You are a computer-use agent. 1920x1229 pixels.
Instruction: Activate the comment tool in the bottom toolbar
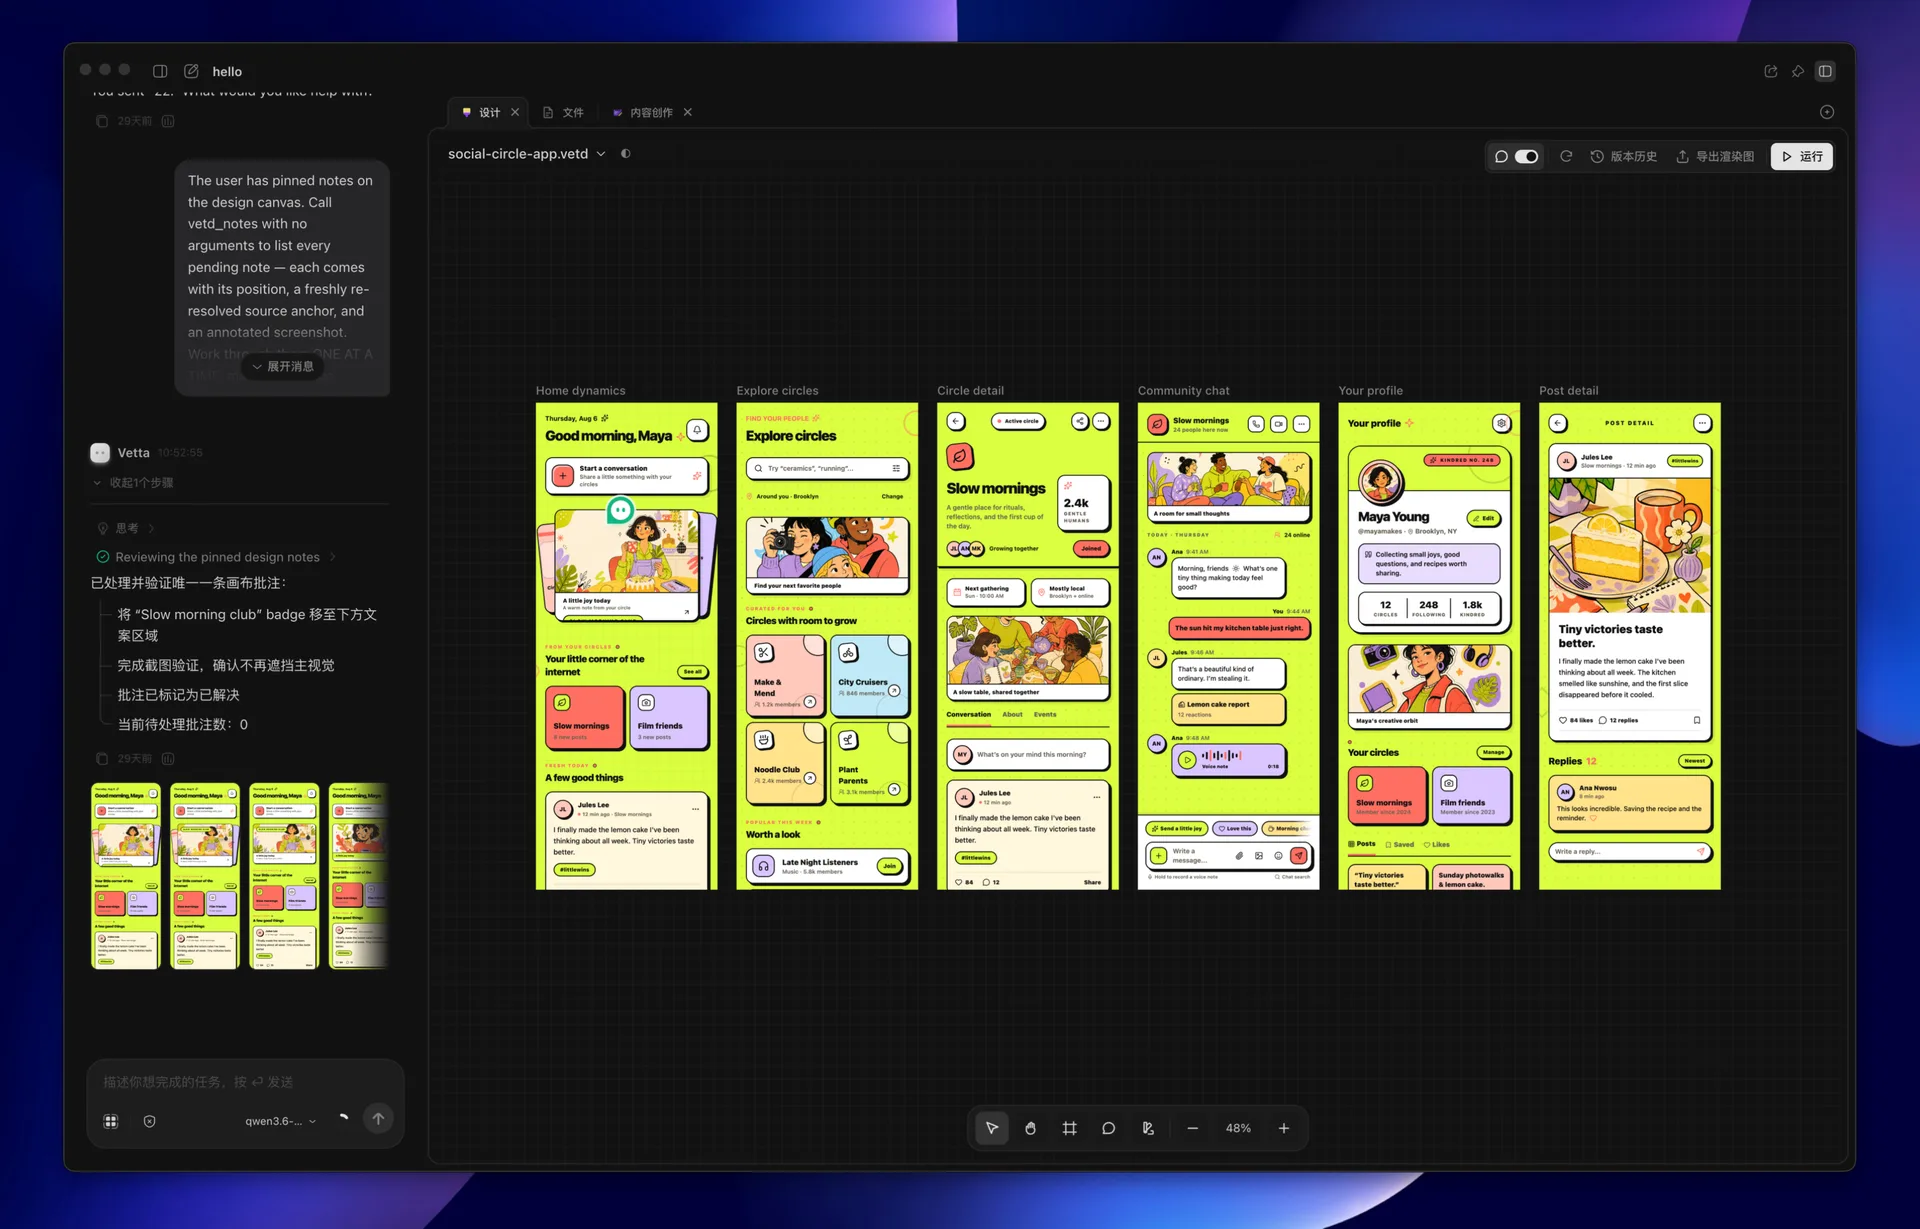pyautogui.click(x=1109, y=1128)
